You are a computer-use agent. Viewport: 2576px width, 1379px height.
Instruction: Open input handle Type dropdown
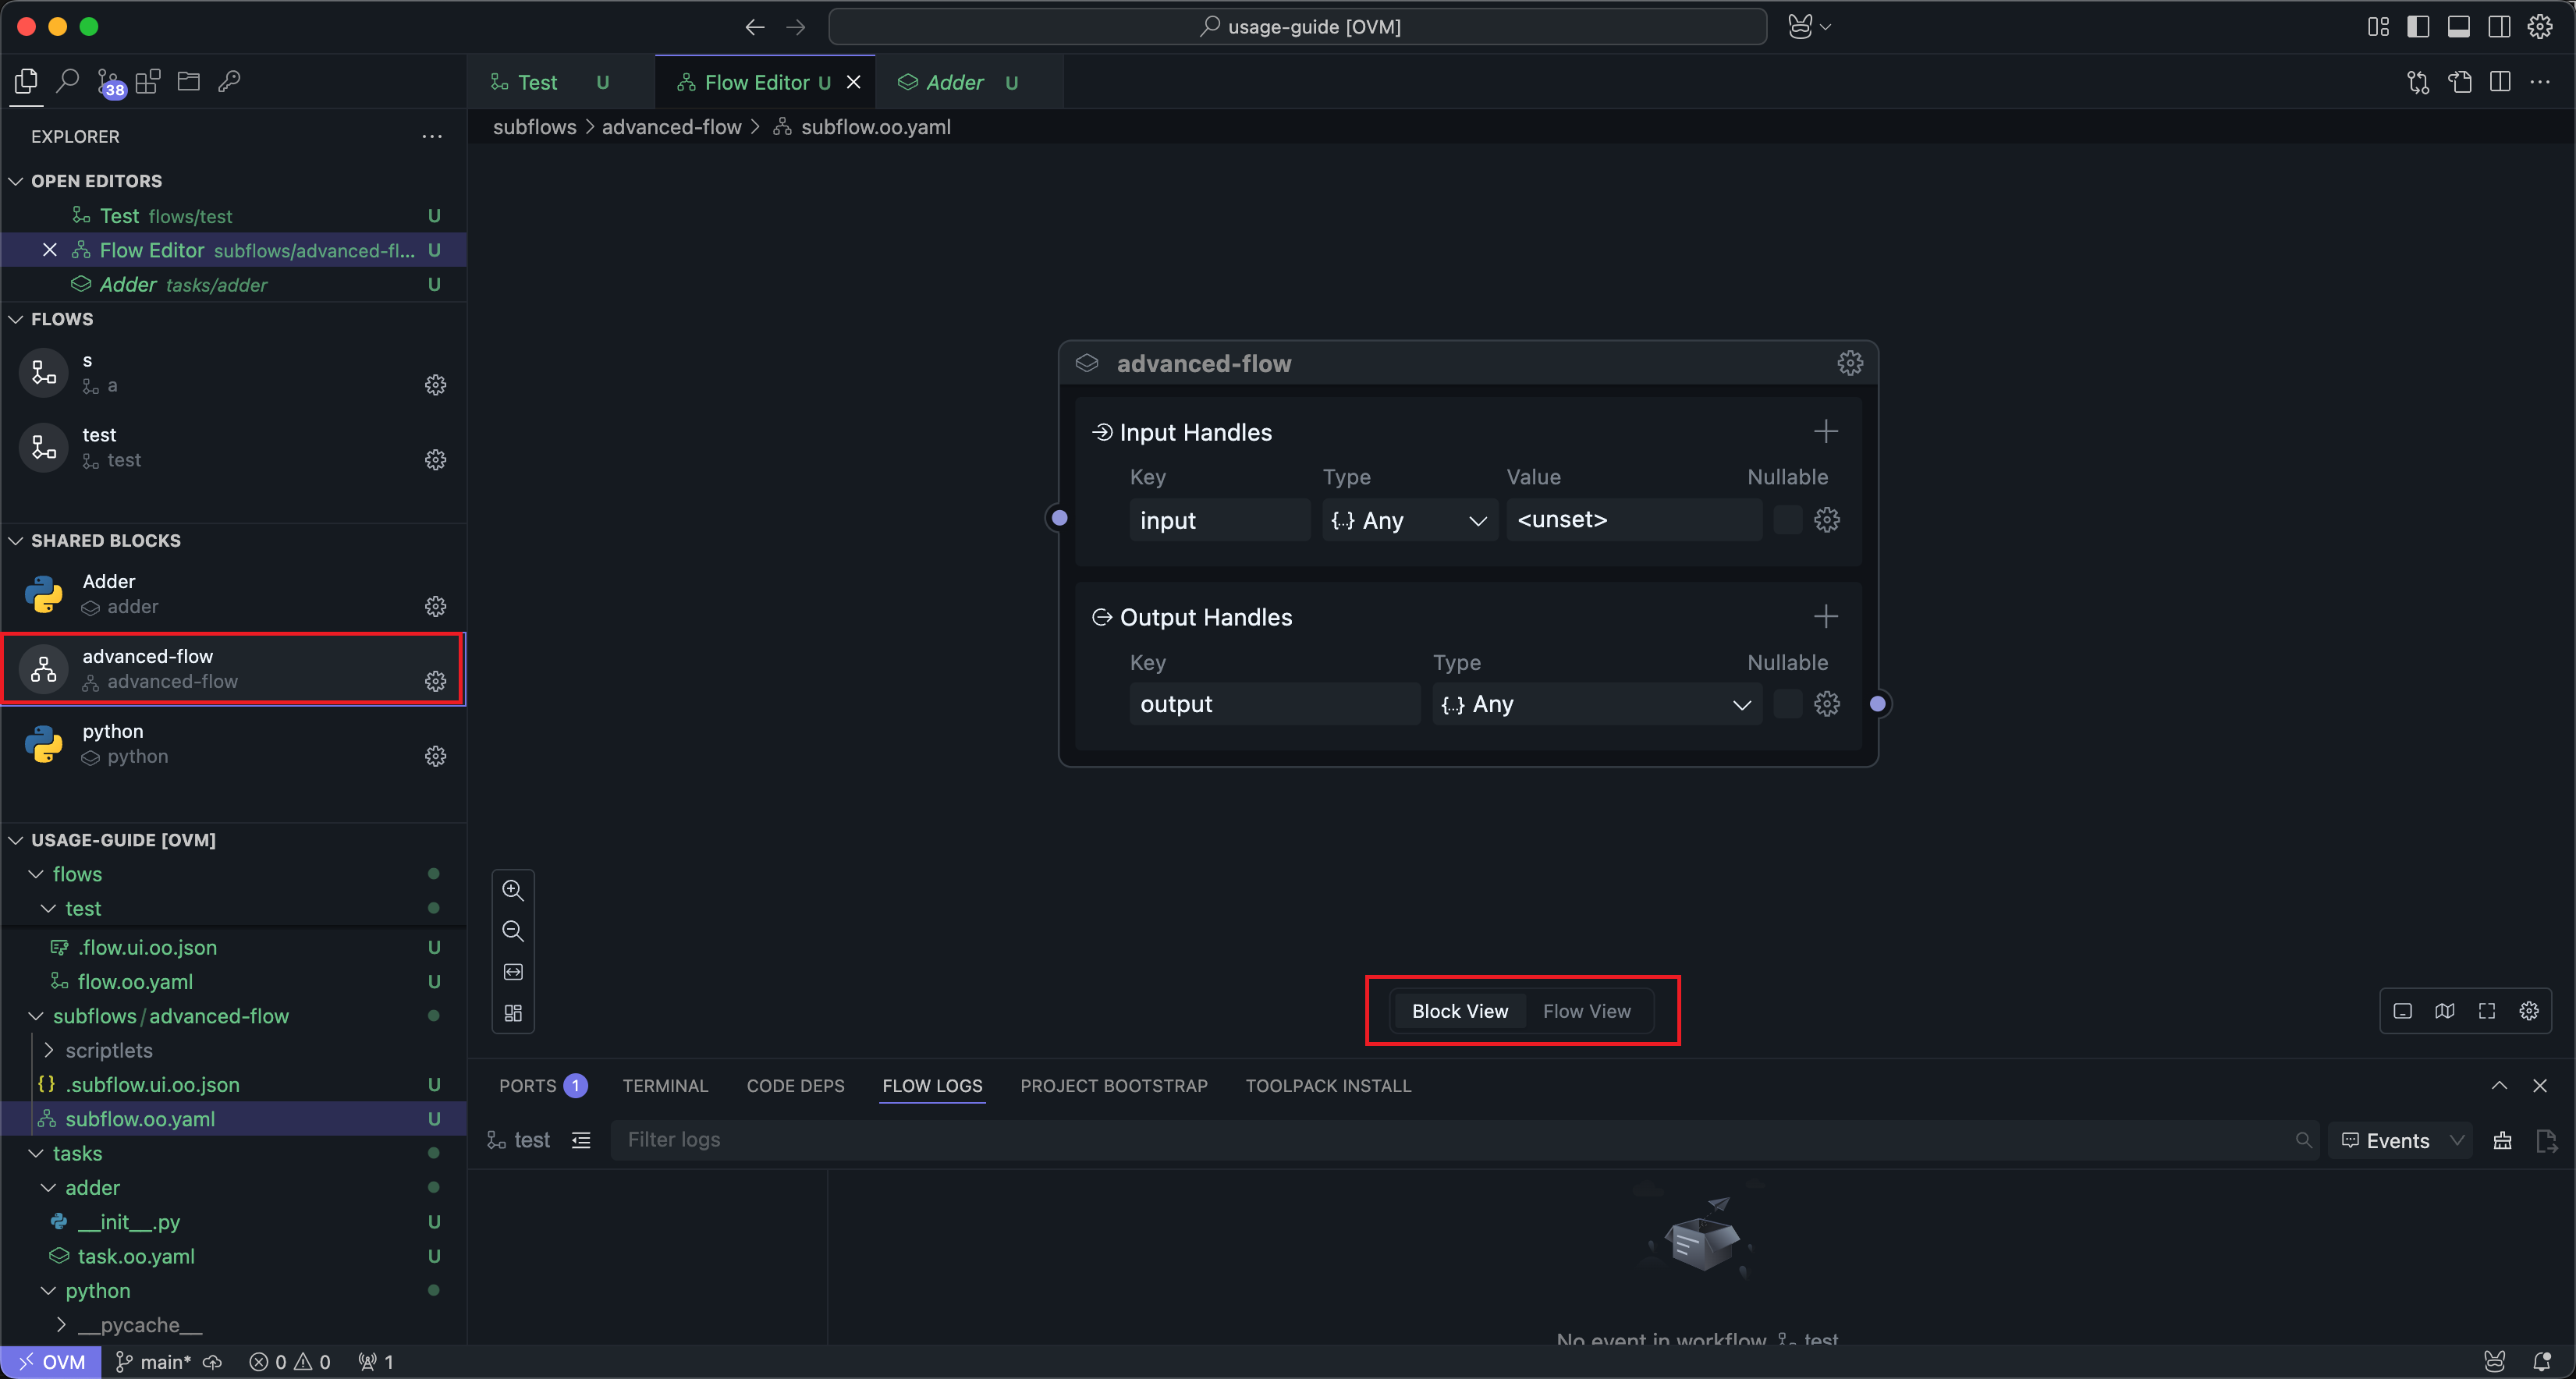1408,520
